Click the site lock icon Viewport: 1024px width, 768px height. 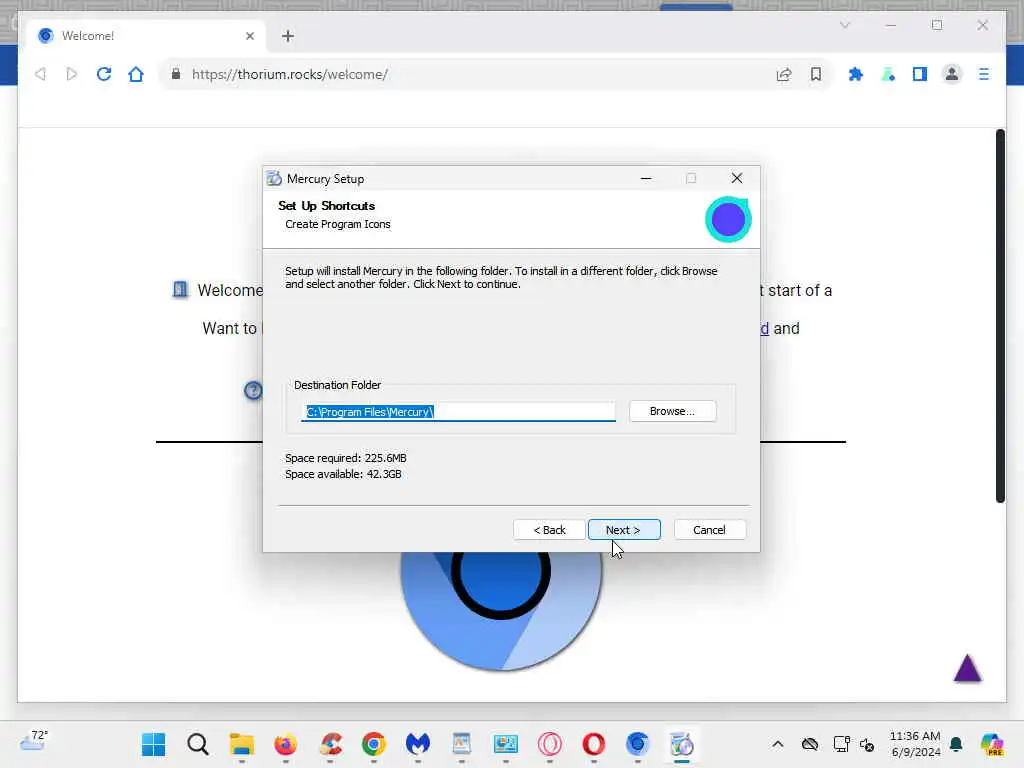176,74
